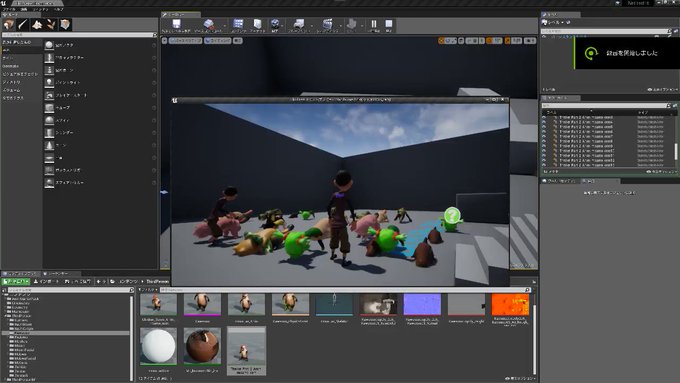Select the Paint mode brush icon
Screen dimensions: 680x383
[23, 24]
